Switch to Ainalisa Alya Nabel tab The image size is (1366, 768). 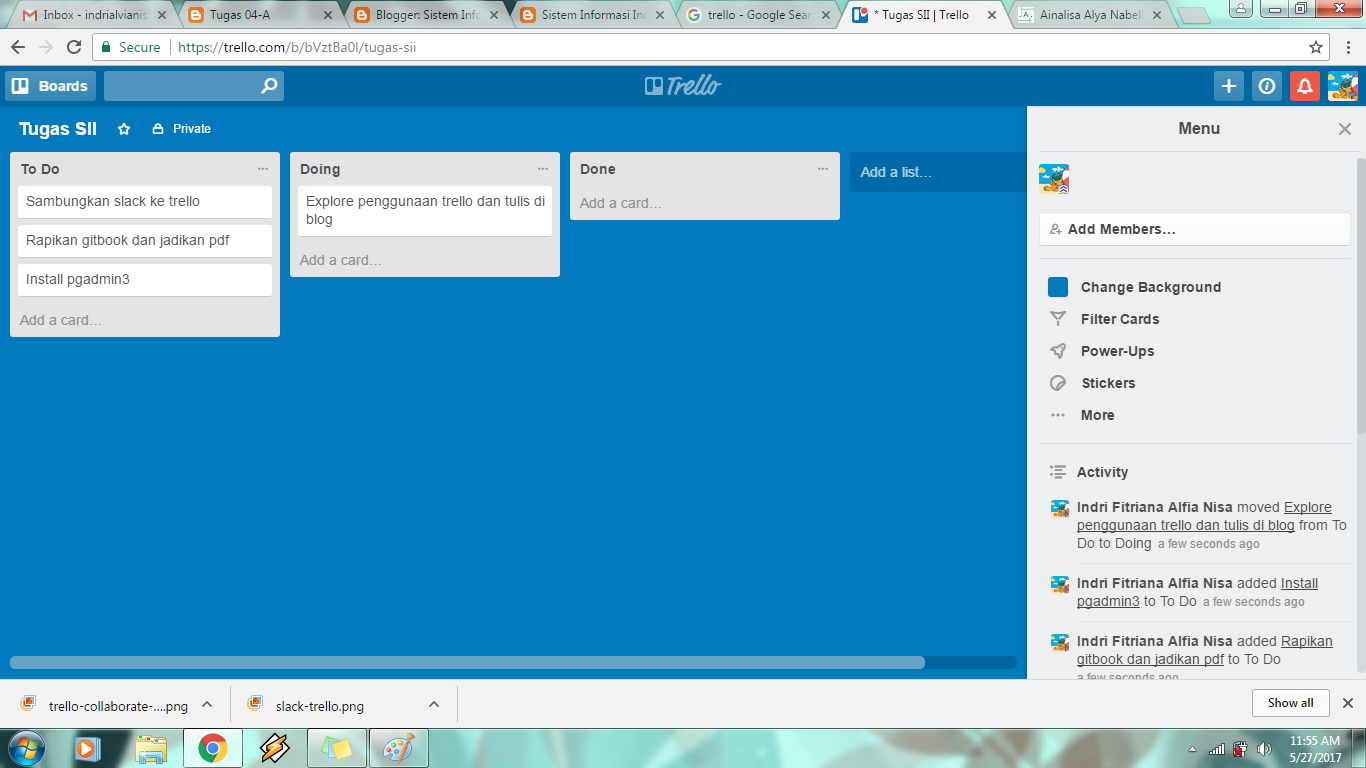1091,15
